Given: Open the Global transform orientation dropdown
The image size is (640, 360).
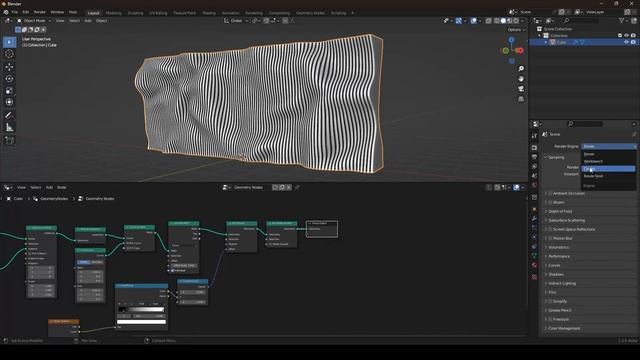Looking at the screenshot, I should tap(236, 21).
